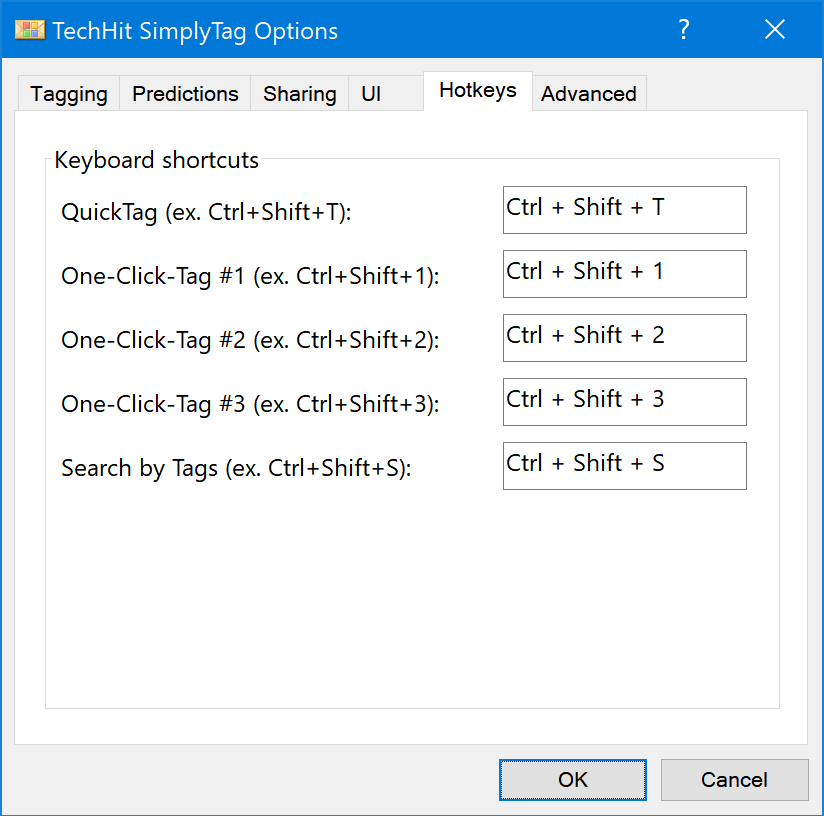Go to the Sharing tab
Viewport: 824px width, 816px height.
300,94
